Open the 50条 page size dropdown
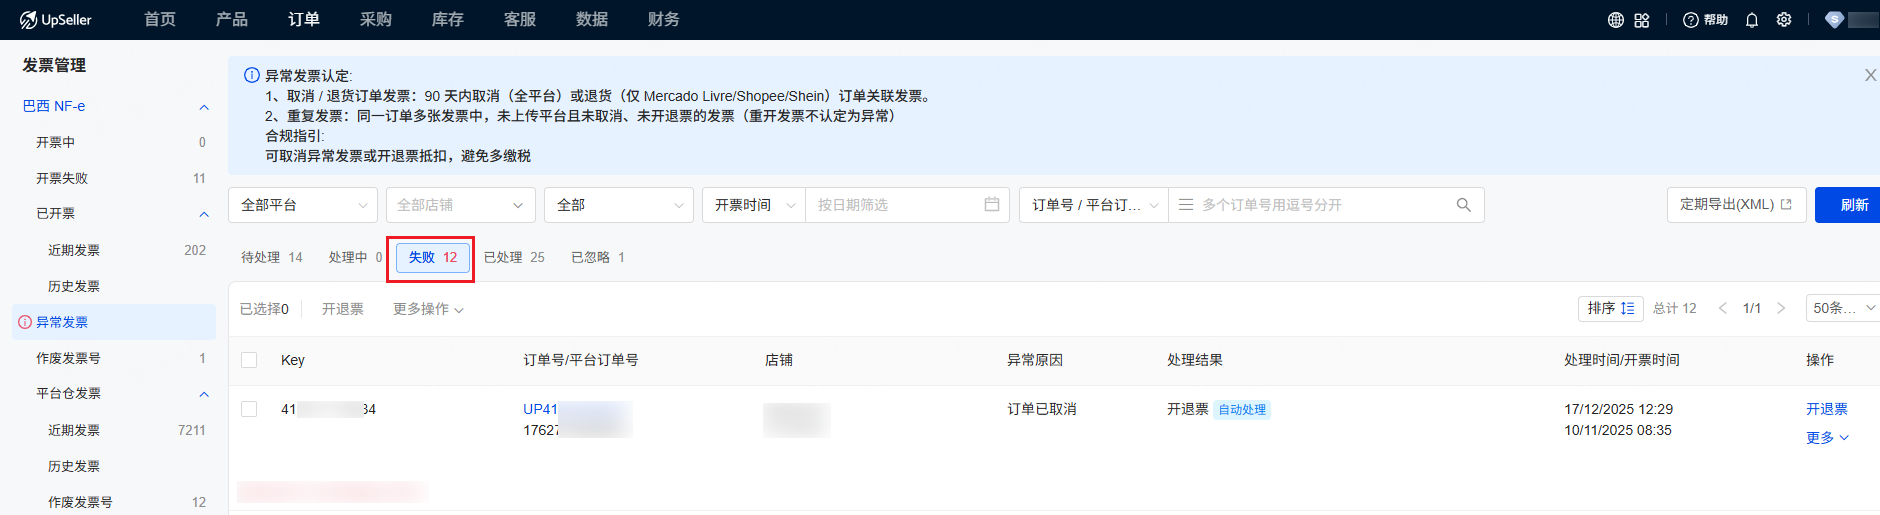 (1842, 308)
